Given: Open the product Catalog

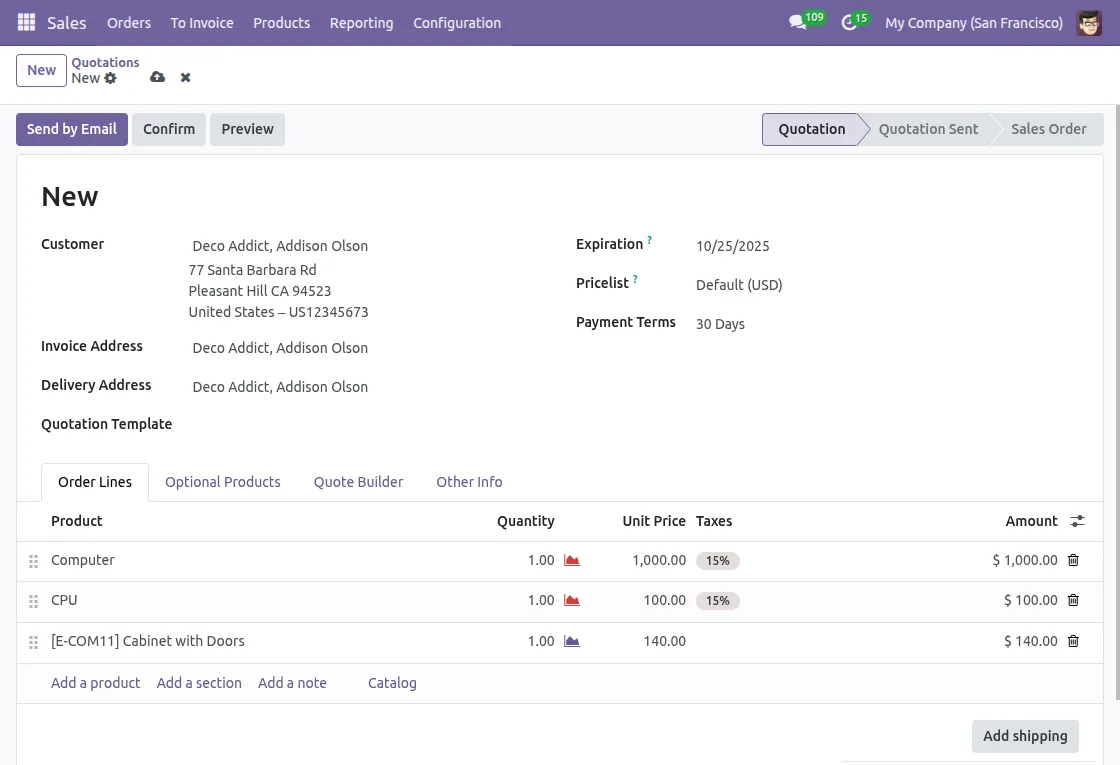Looking at the screenshot, I should (391, 683).
